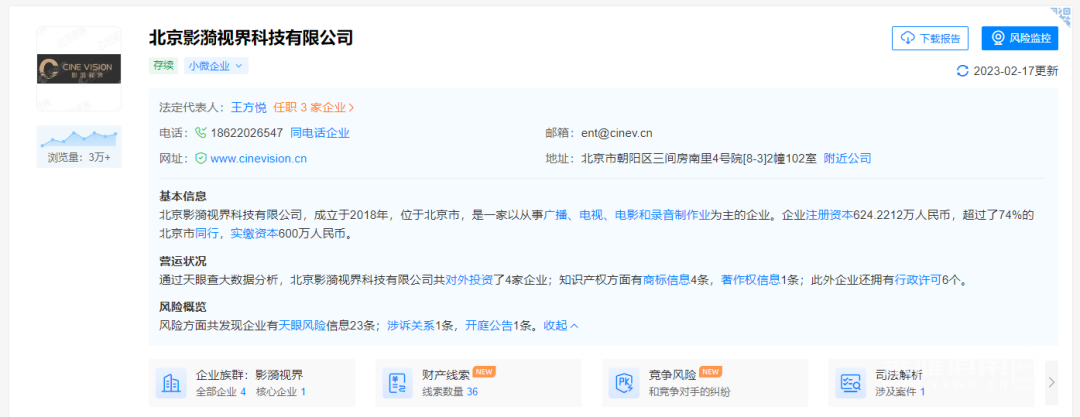Click the website security shield icon

(200, 158)
